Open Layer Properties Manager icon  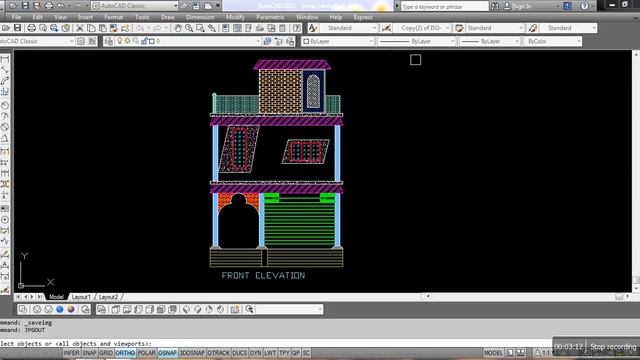(x=108, y=41)
